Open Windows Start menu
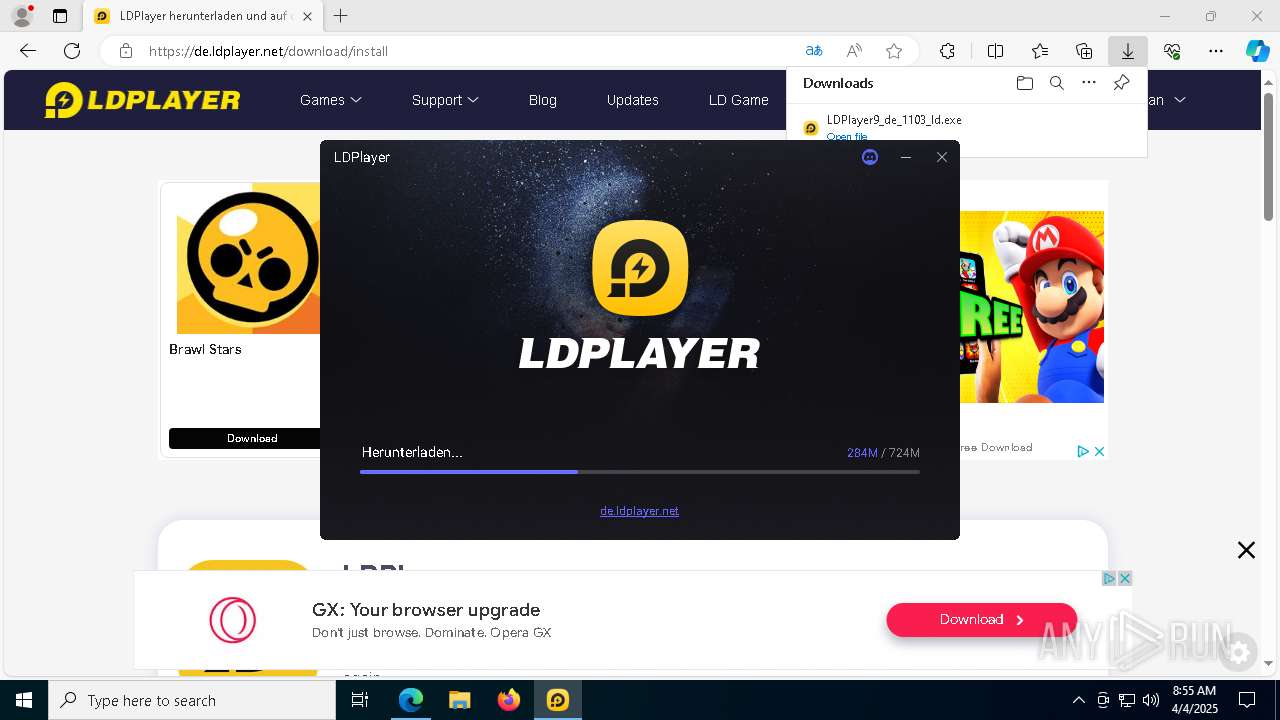The width and height of the screenshot is (1280, 720). [24, 700]
